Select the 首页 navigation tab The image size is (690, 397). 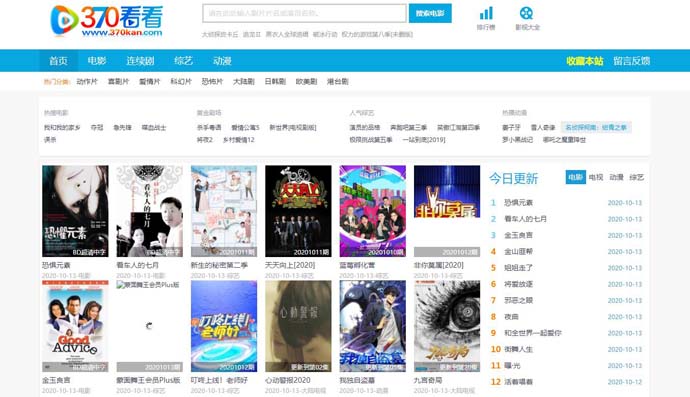[x=59, y=61]
